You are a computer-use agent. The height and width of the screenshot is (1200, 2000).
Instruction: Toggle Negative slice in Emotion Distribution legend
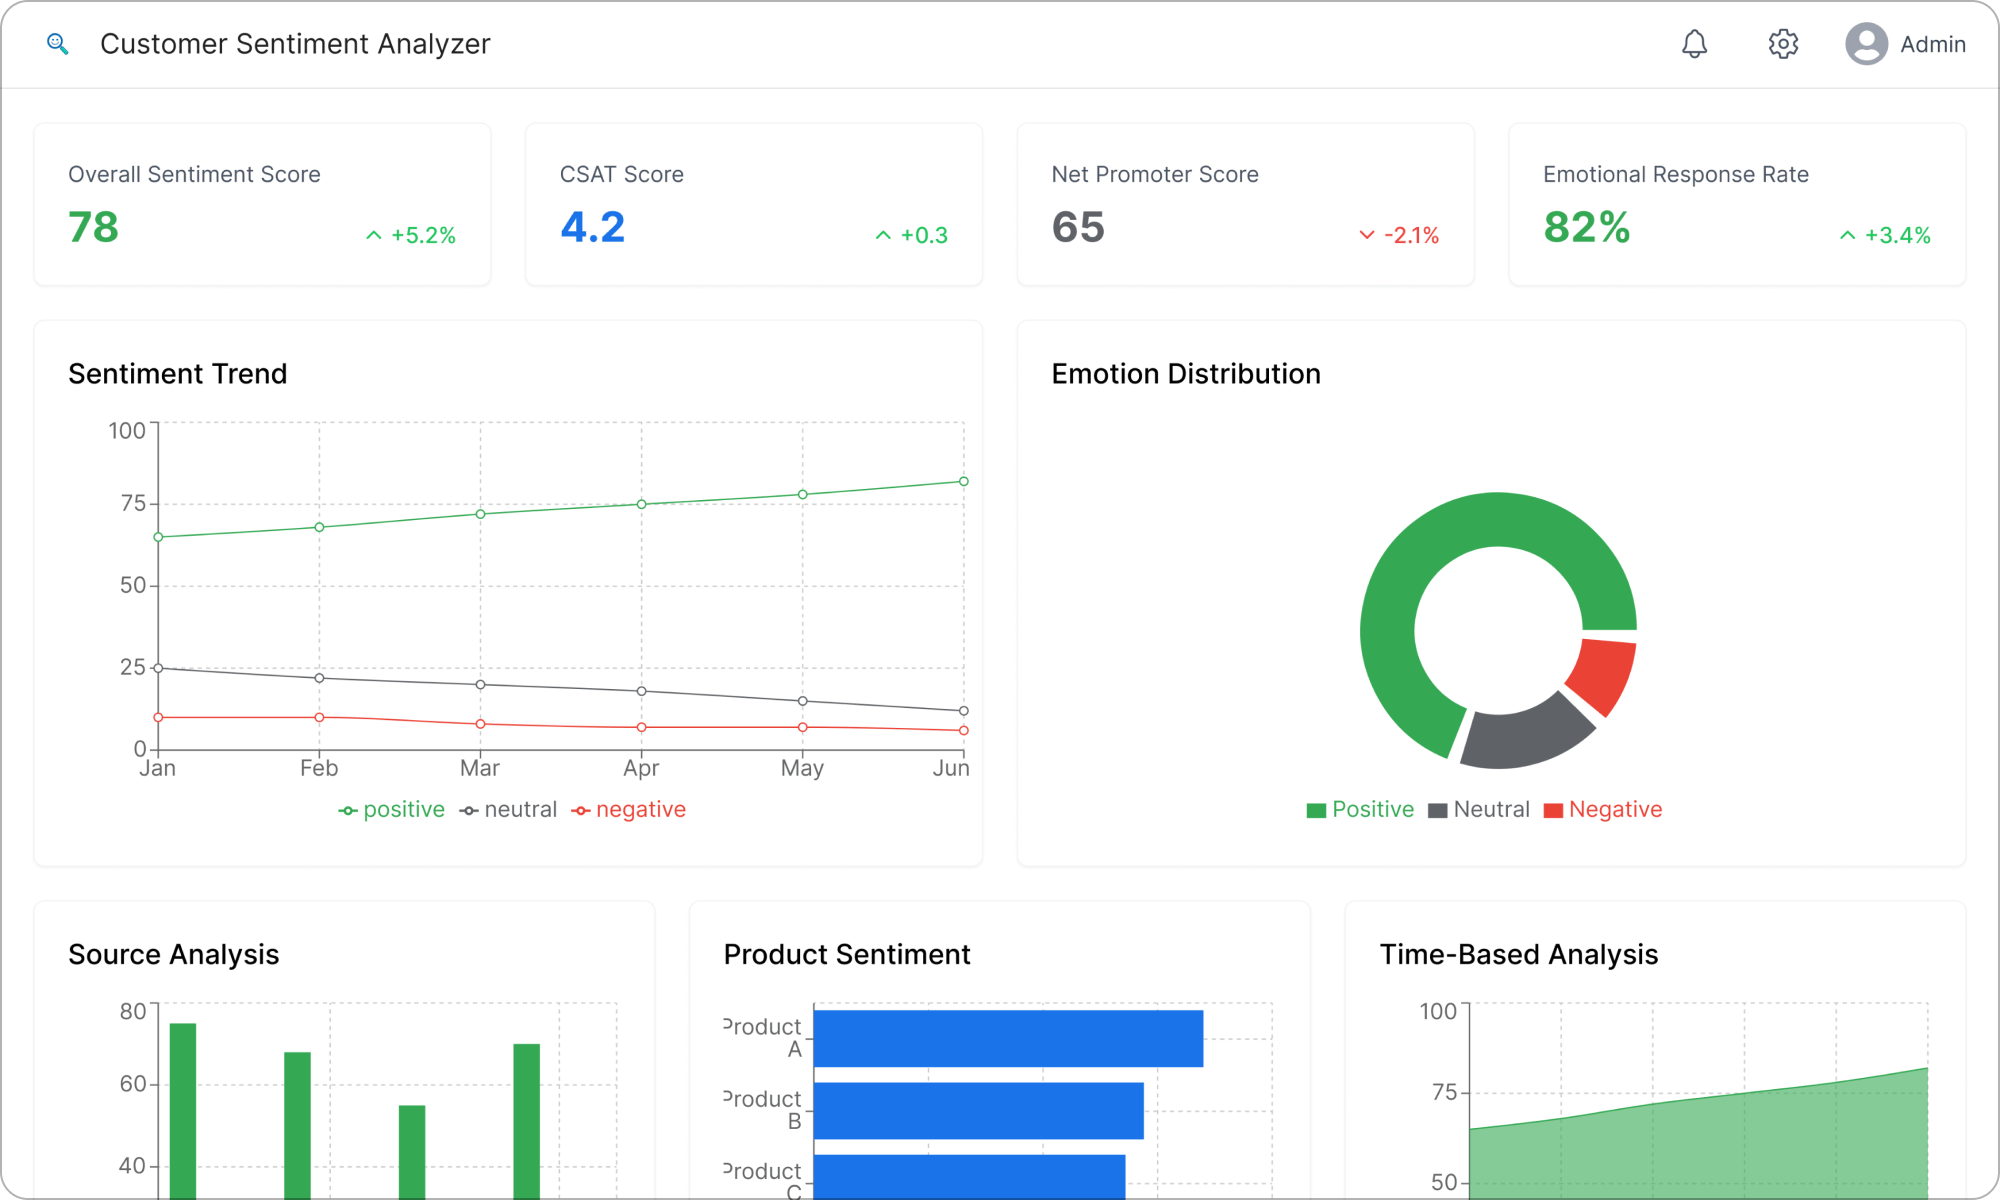1601,809
